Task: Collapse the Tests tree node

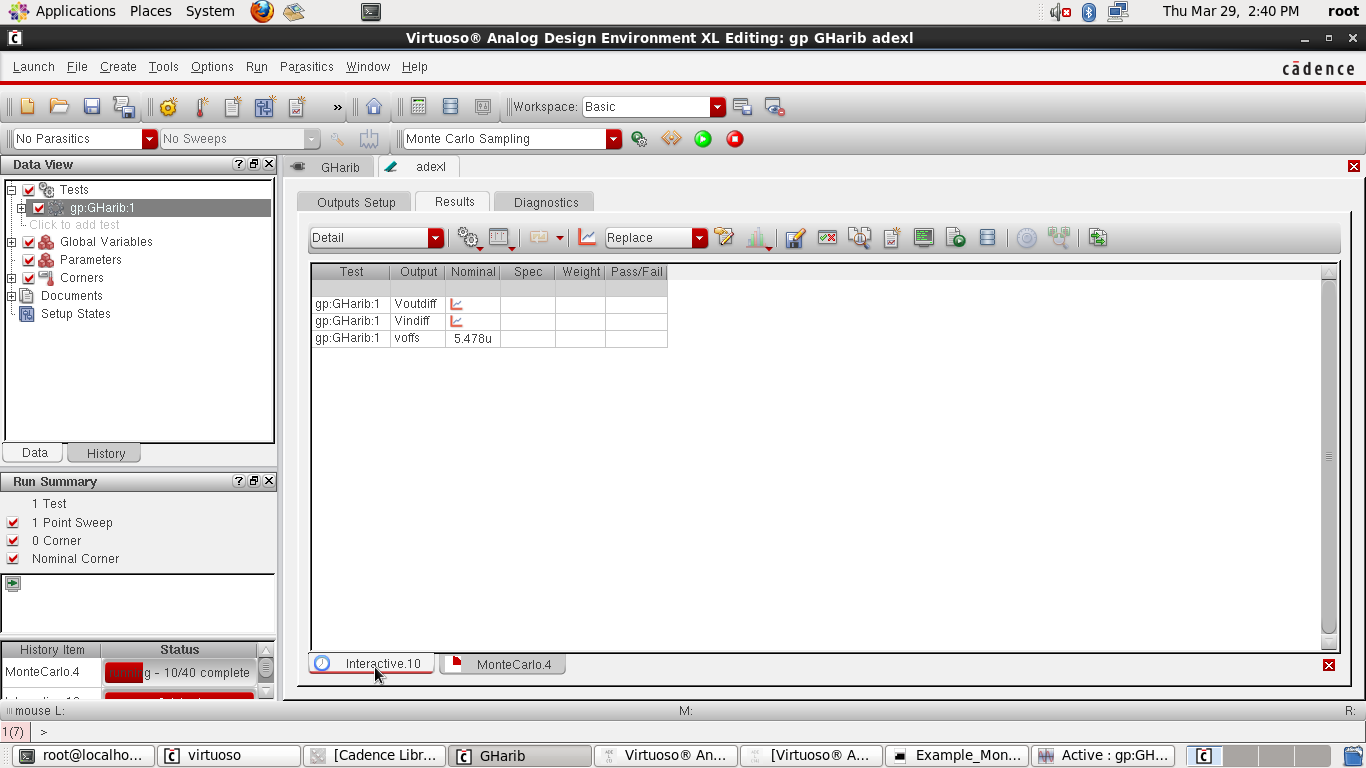Action: click(x=11, y=190)
